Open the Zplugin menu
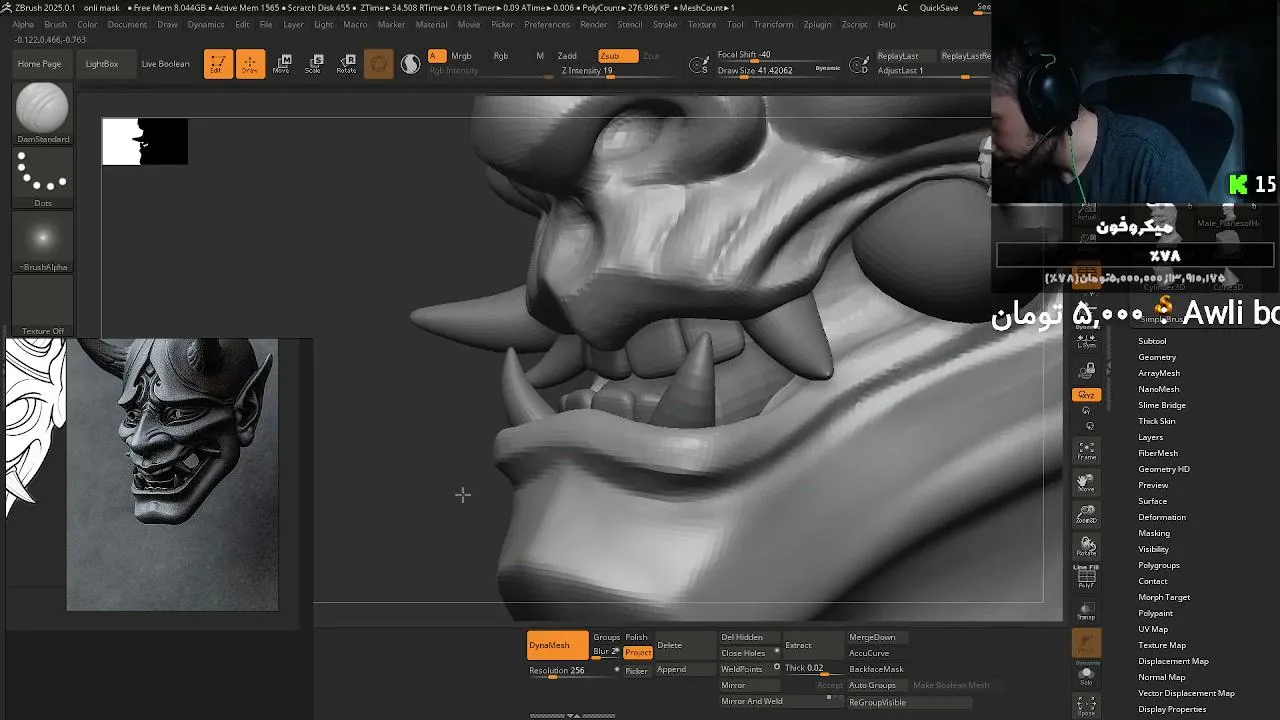1280x720 pixels. pos(817,24)
